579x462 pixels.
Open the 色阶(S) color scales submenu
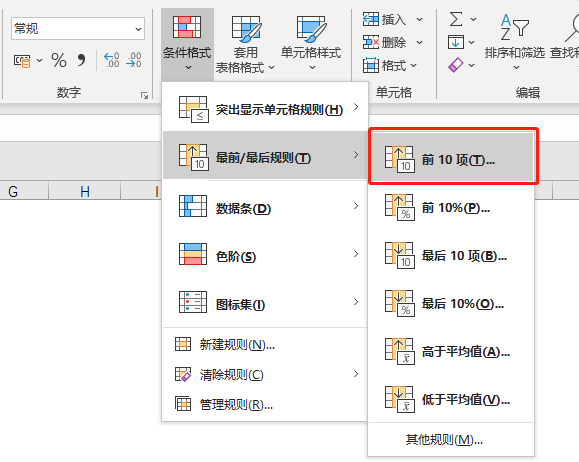[x=265, y=254]
